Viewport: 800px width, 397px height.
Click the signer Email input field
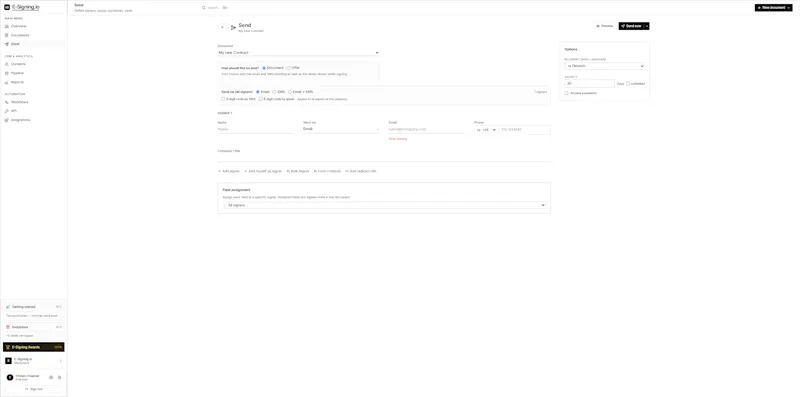coord(427,130)
